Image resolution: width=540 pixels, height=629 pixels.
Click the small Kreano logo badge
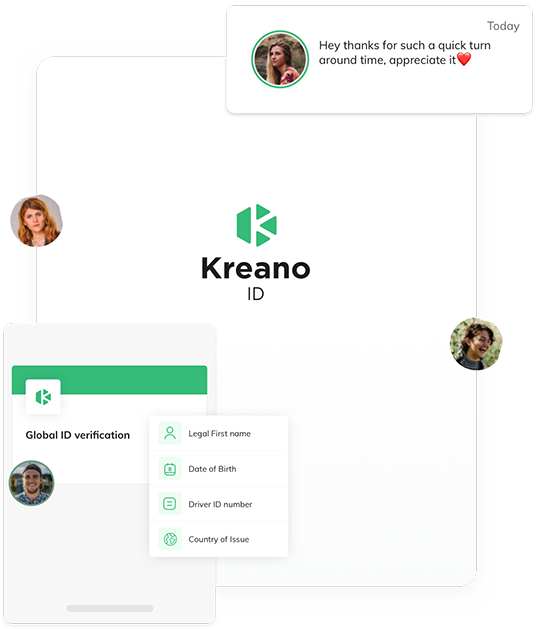click(x=43, y=397)
